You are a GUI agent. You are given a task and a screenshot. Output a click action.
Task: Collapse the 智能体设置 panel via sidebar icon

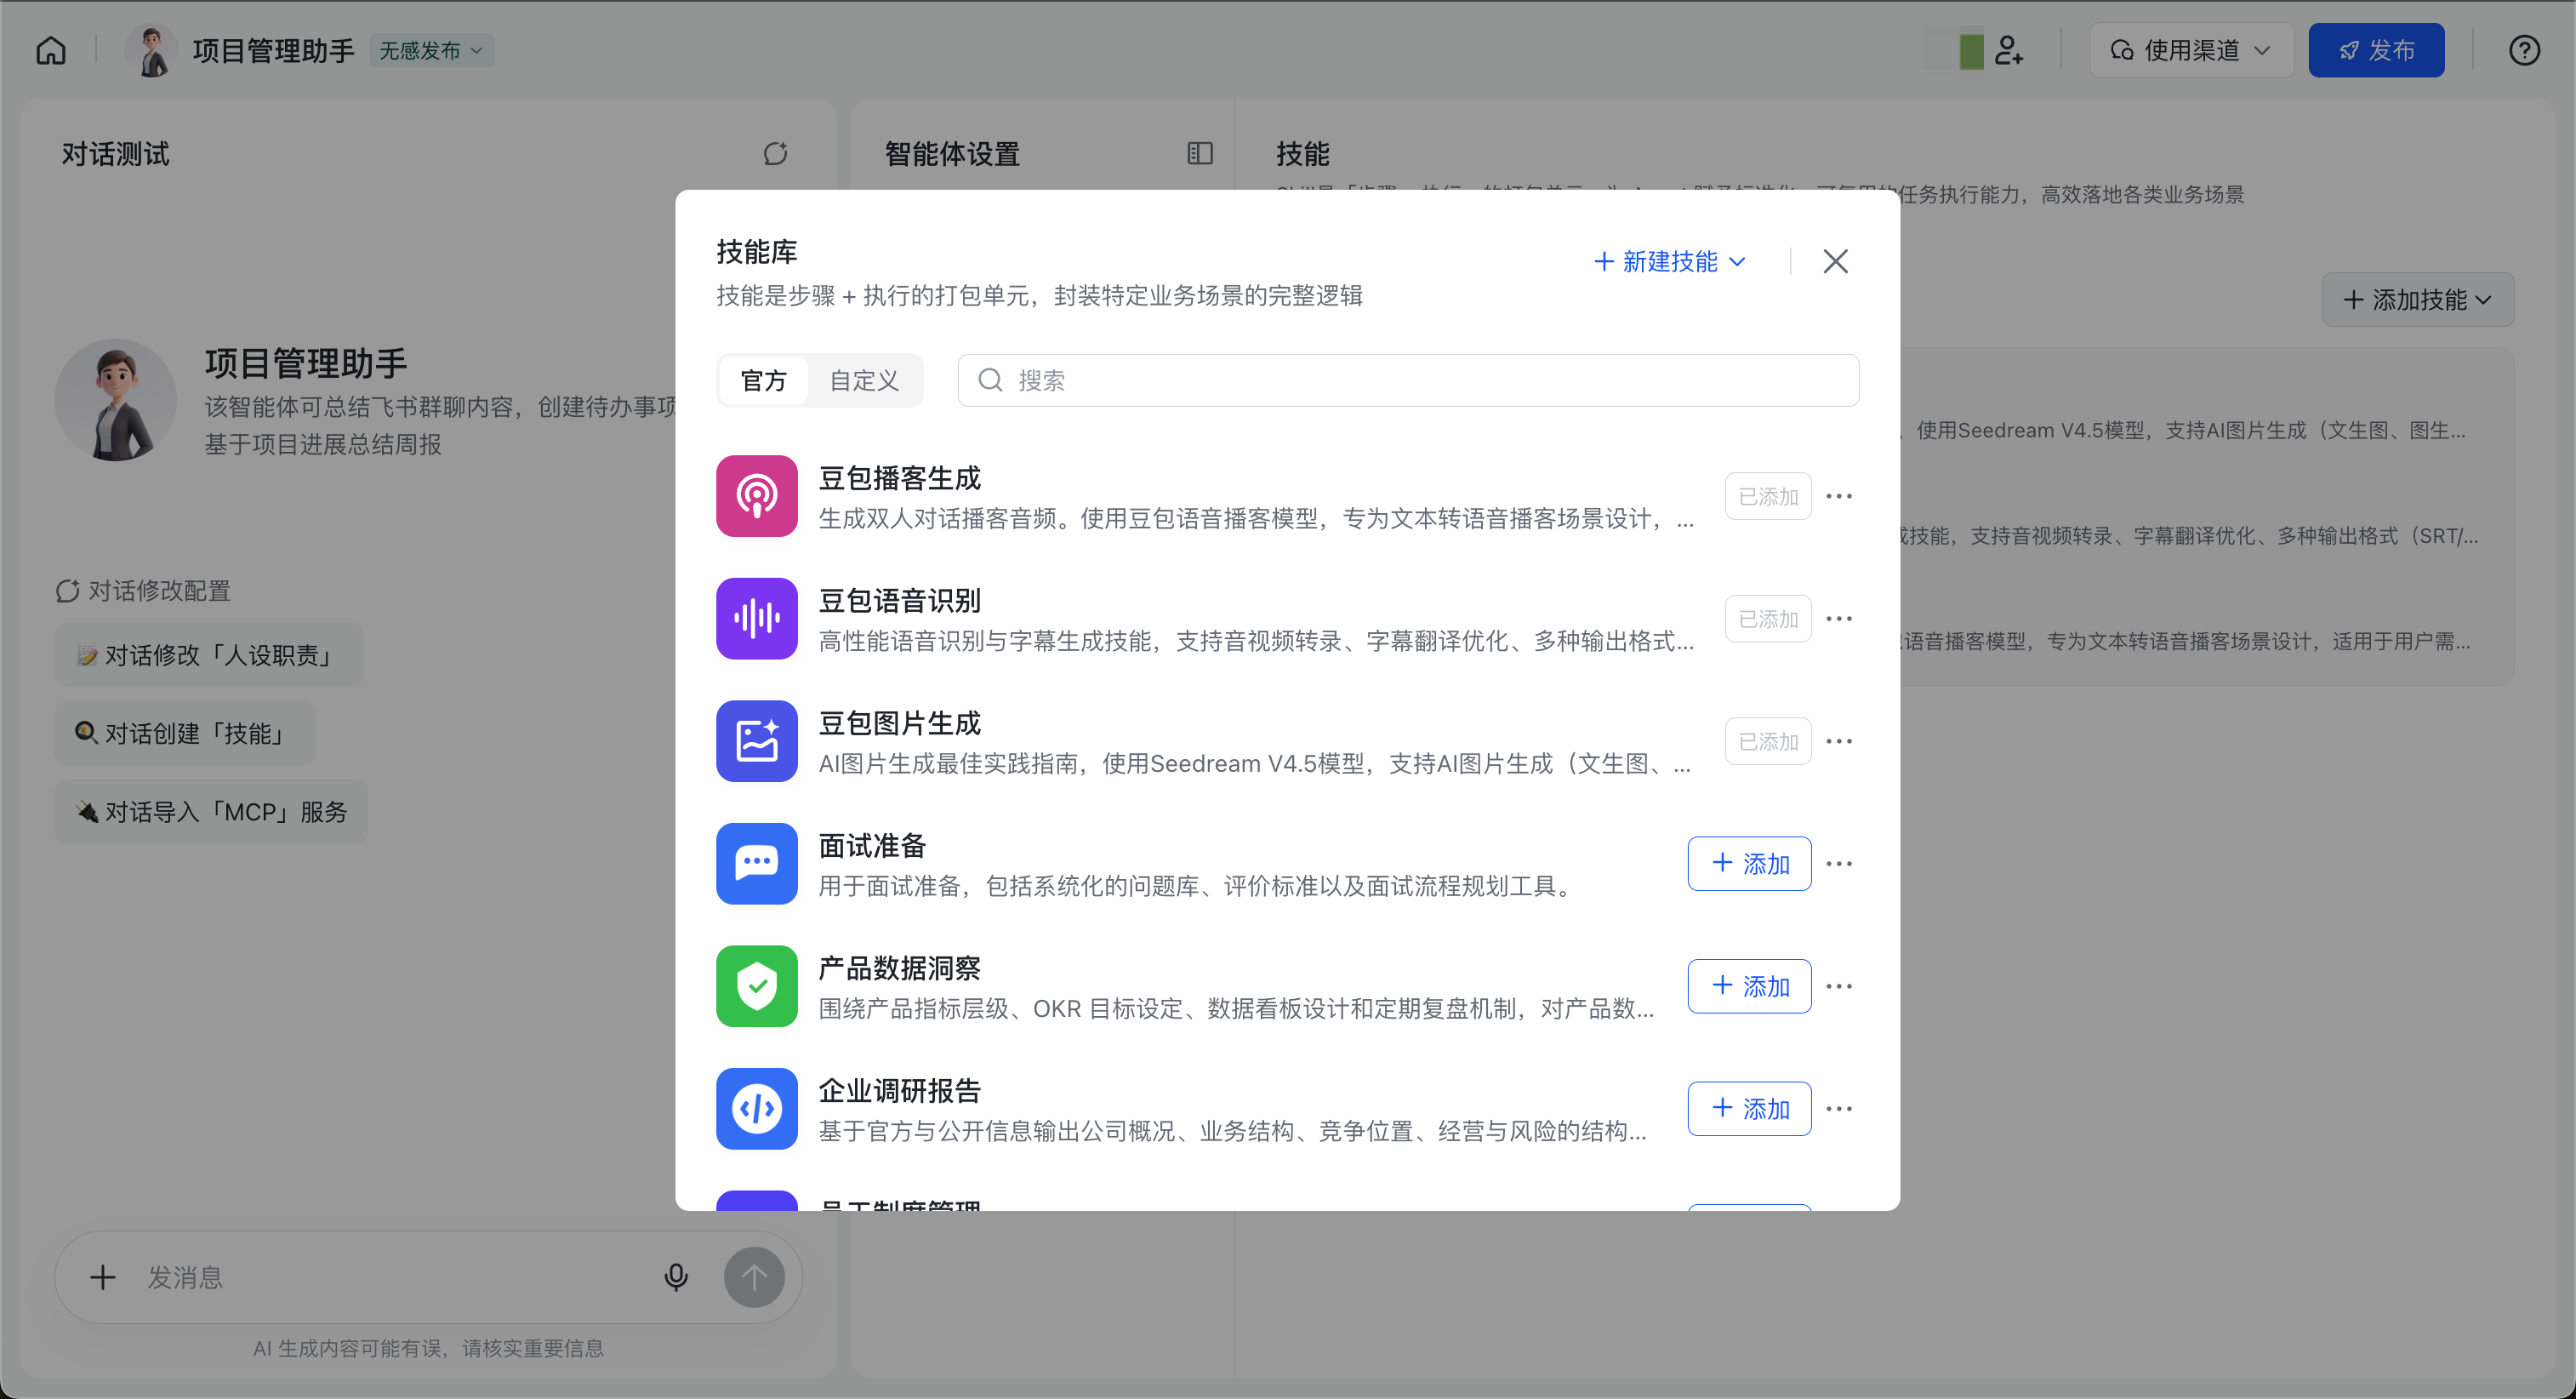click(1199, 153)
